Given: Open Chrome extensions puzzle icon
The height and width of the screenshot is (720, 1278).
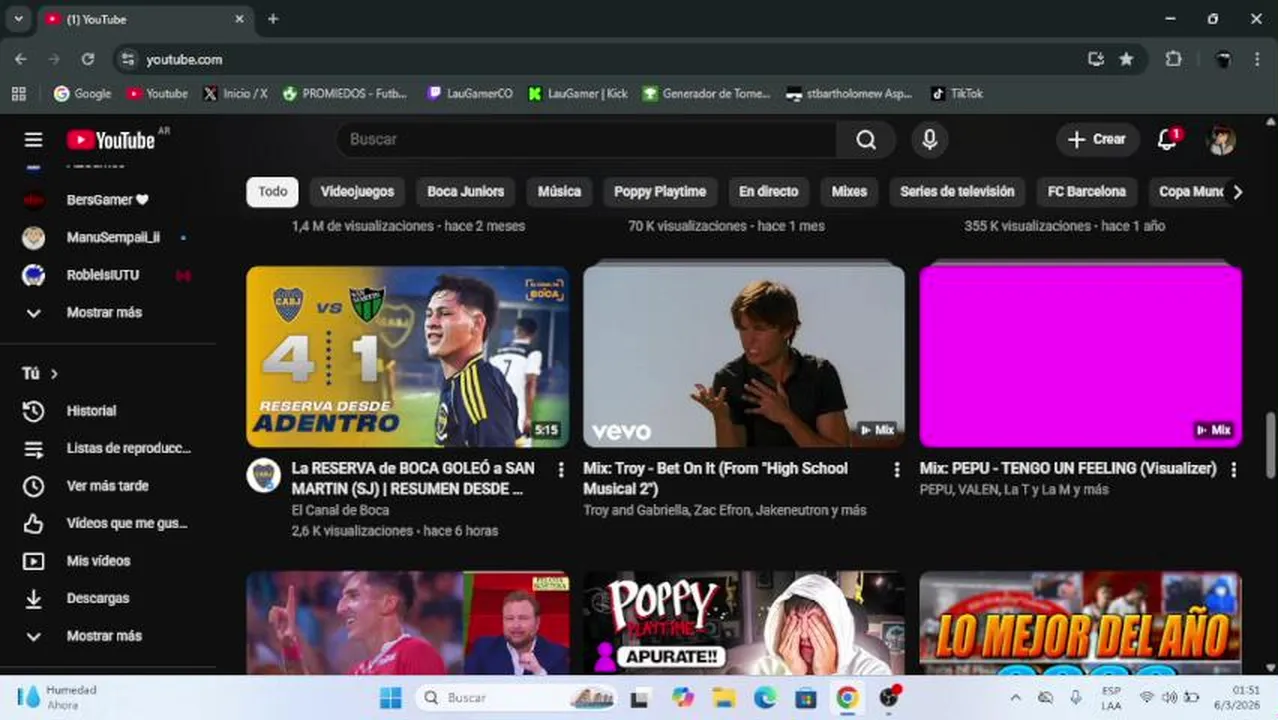Looking at the screenshot, I should coord(1173,60).
